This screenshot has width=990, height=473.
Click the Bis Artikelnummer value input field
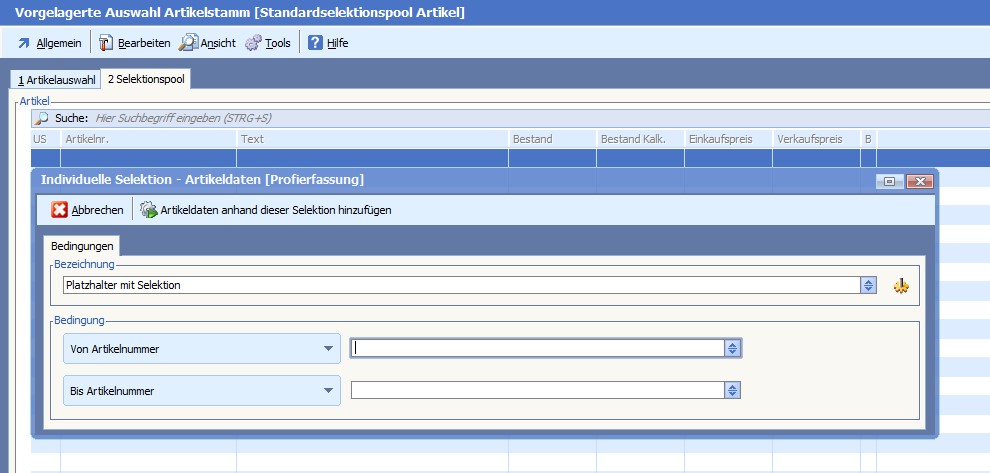pyautogui.click(x=537, y=390)
